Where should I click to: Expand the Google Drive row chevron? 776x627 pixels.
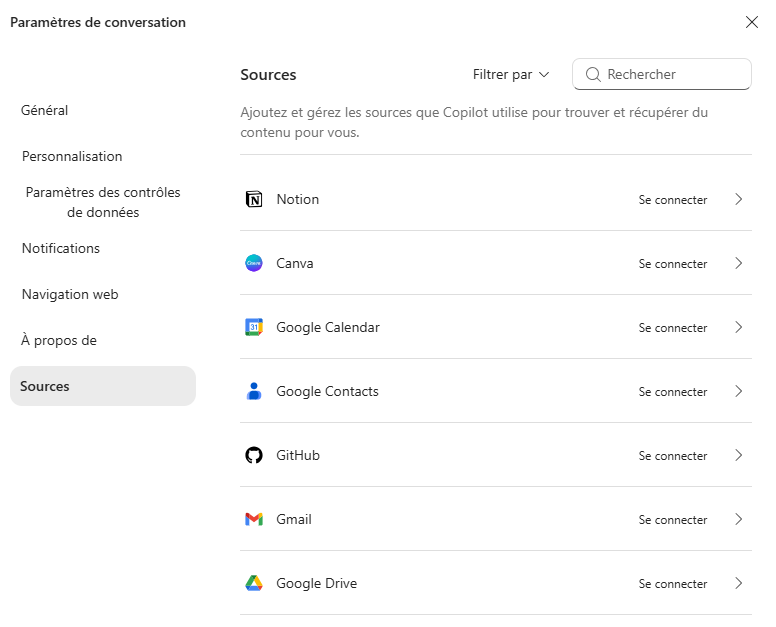[739, 583]
